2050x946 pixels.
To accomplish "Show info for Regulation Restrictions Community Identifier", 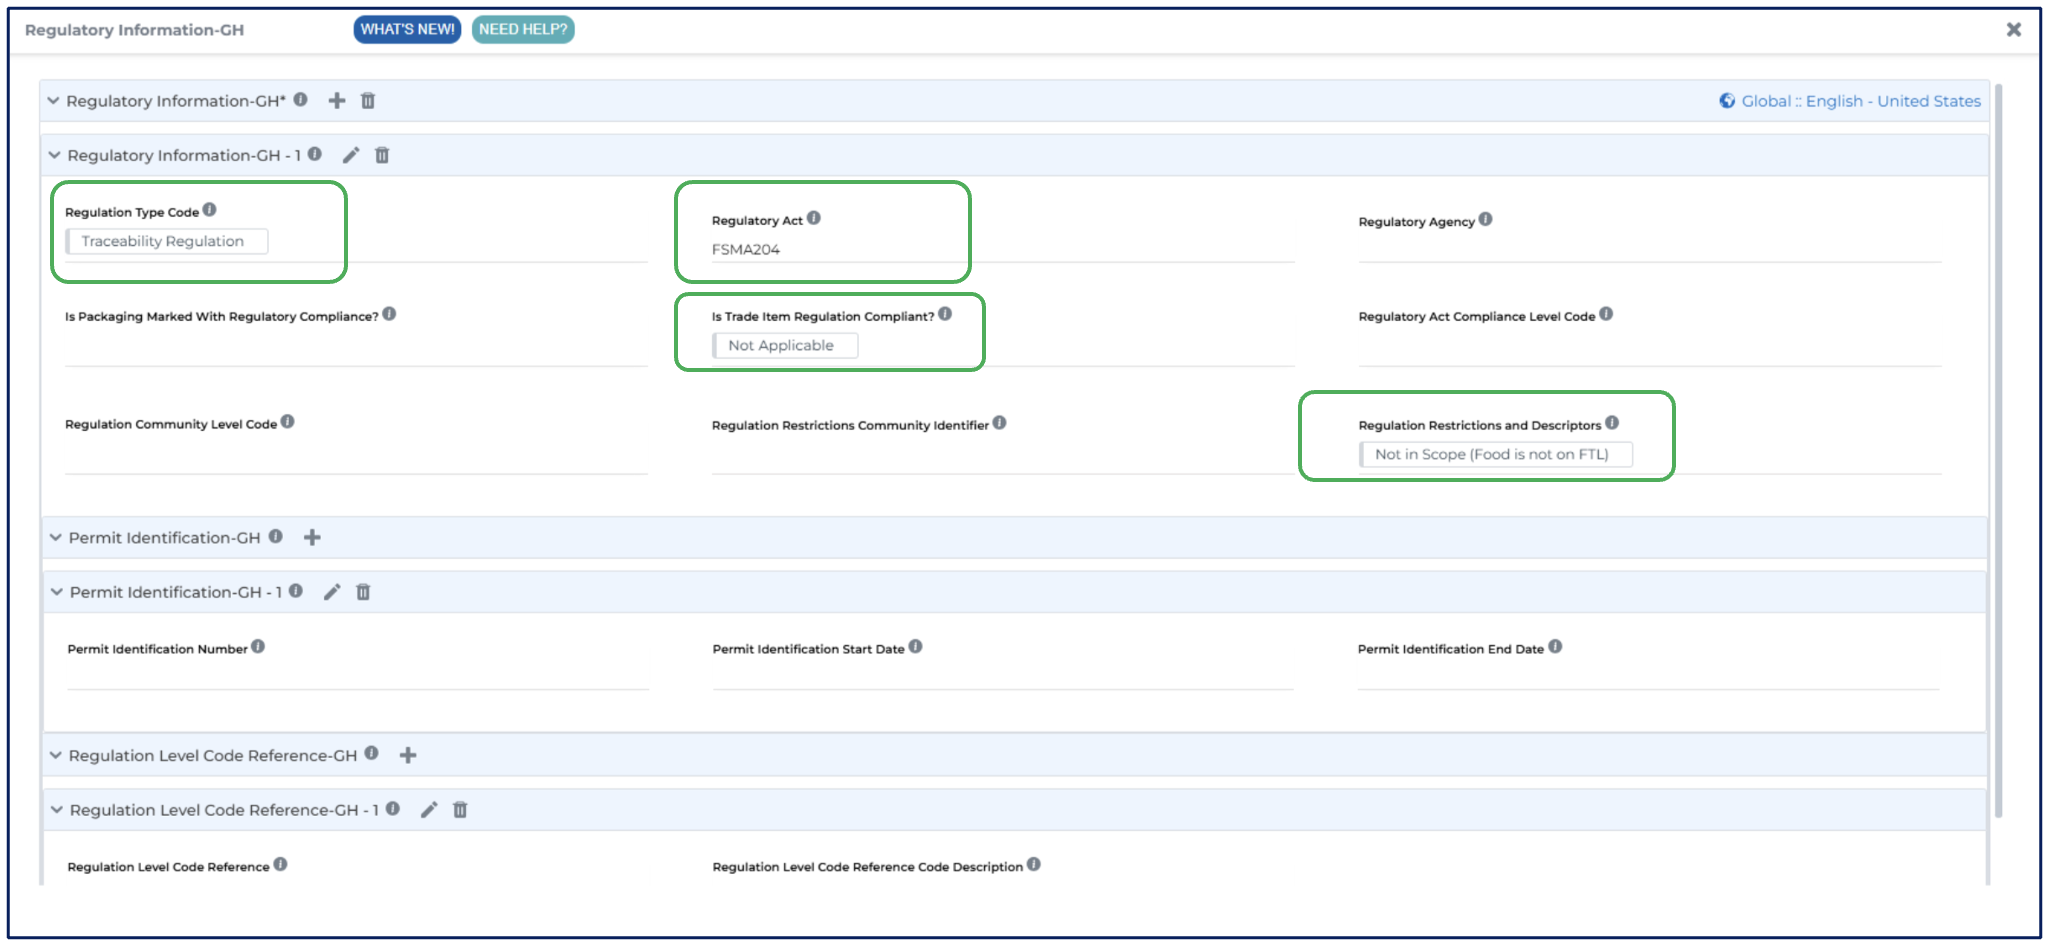I will click(x=1000, y=423).
